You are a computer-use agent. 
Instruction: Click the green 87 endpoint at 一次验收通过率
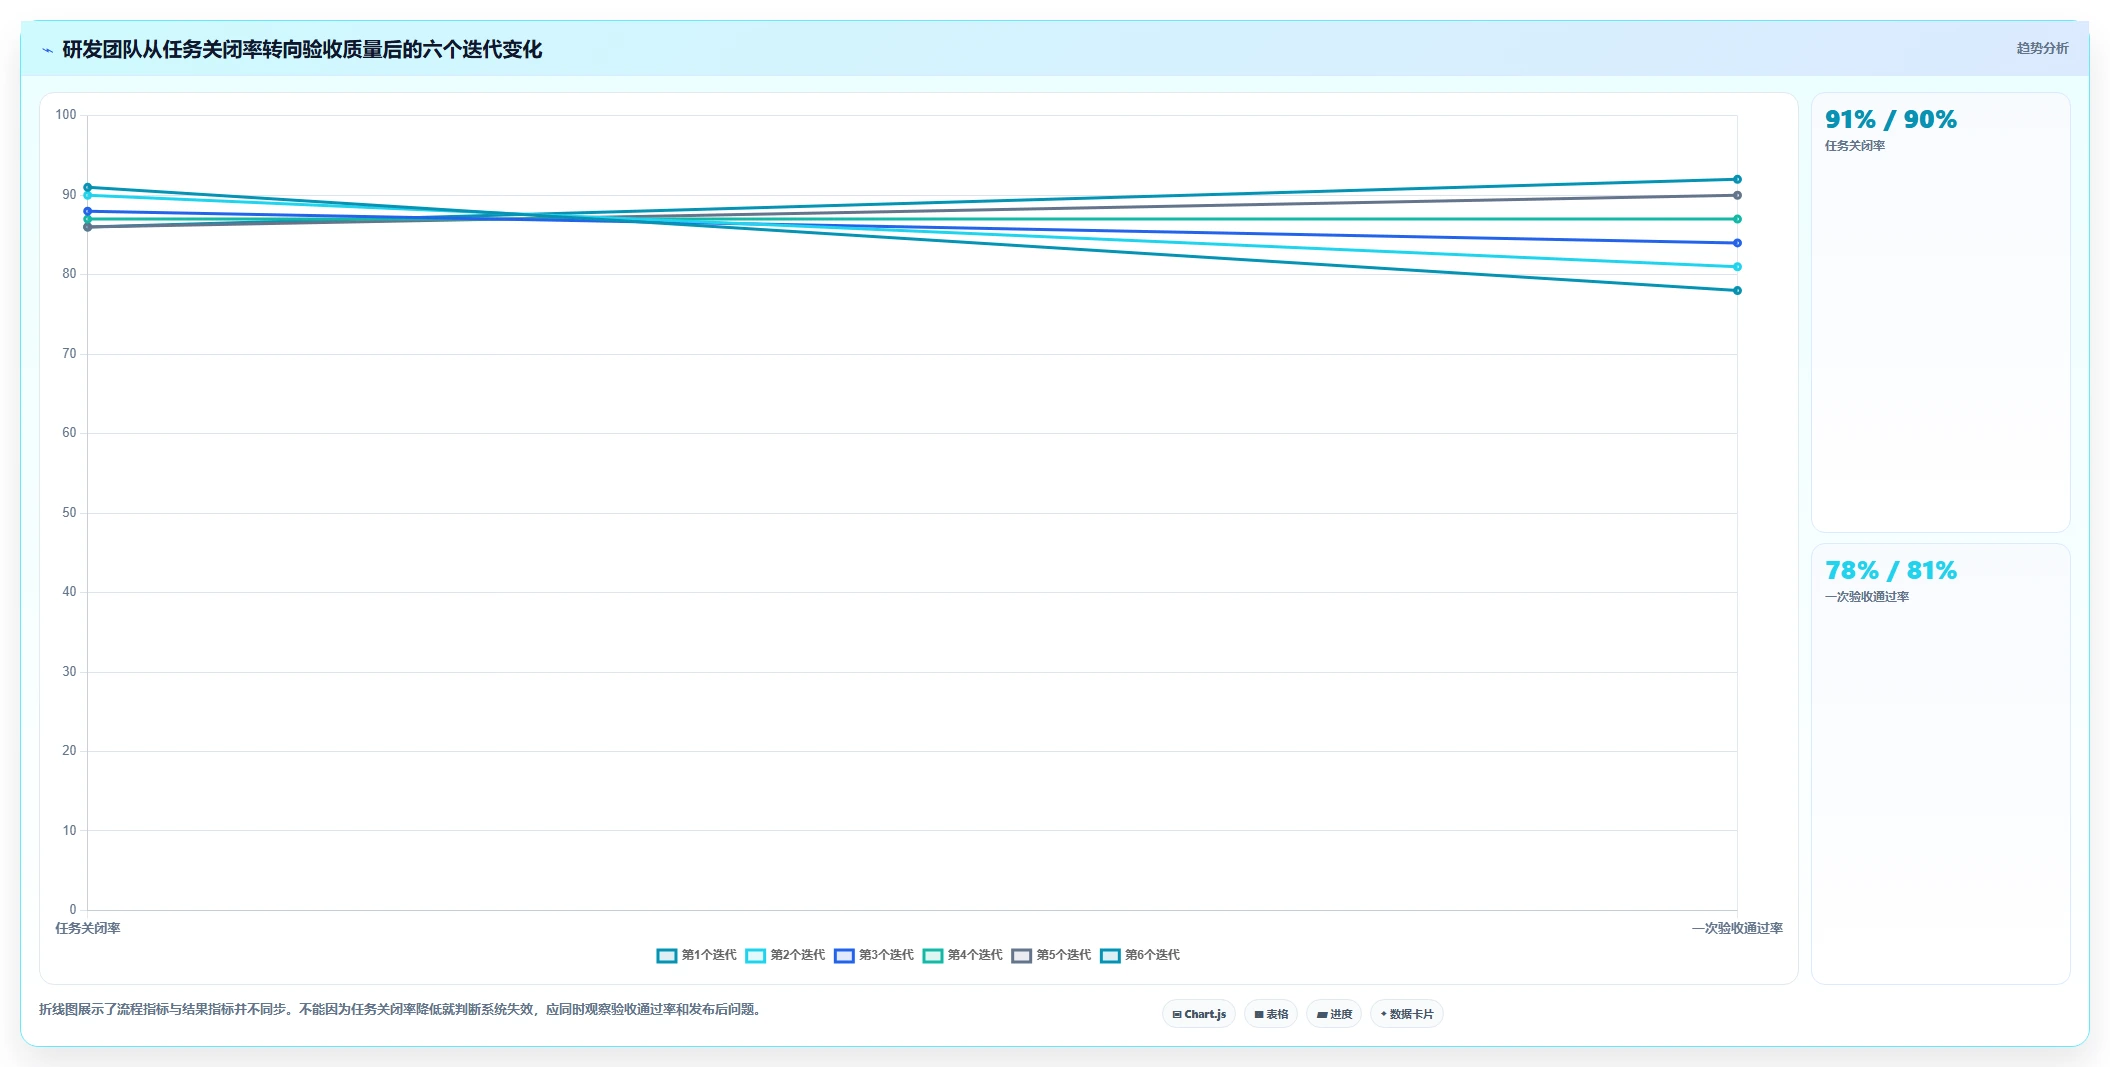[x=1737, y=219]
